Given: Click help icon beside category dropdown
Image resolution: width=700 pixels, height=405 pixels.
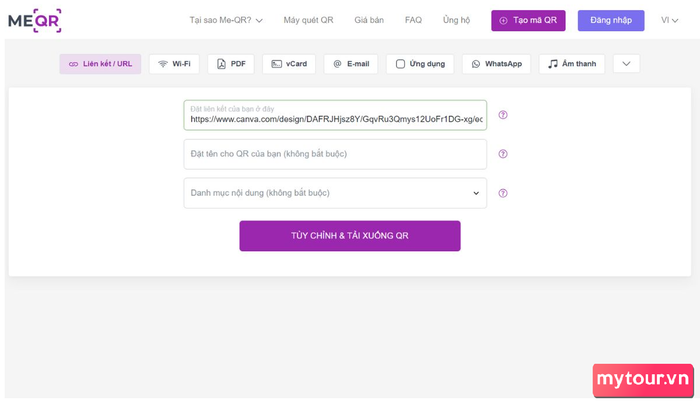Looking at the screenshot, I should click(503, 193).
